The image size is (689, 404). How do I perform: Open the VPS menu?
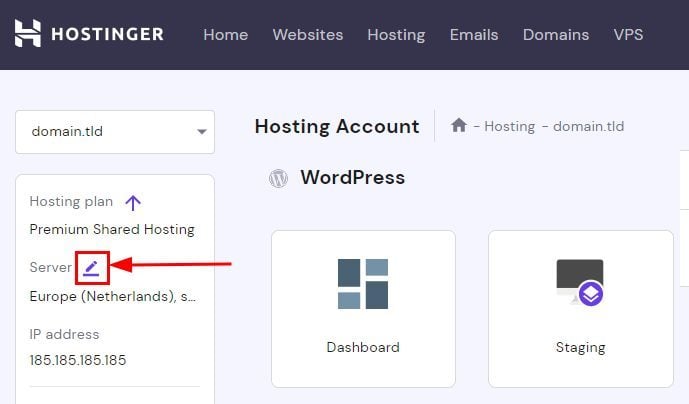pos(628,35)
